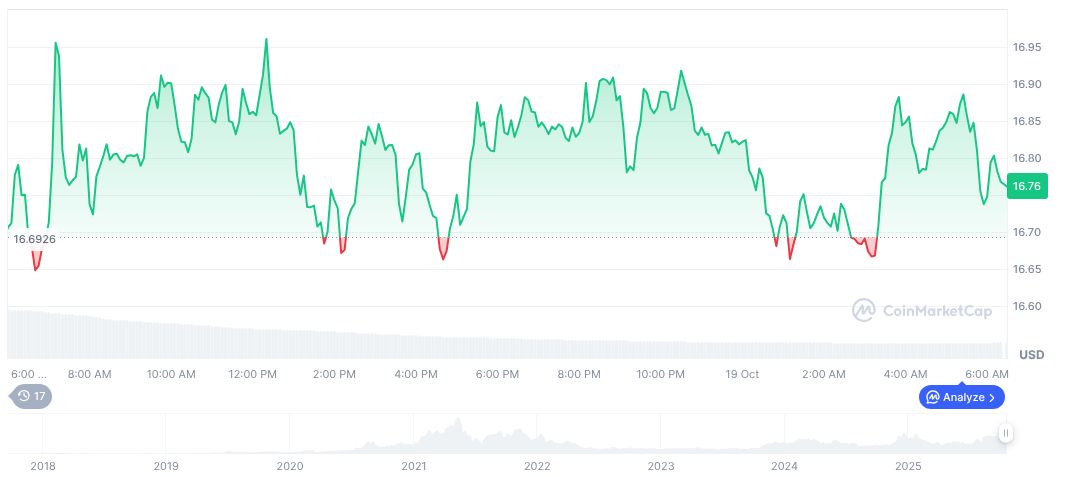This screenshot has width=1072, height=477.
Task: Grab the range slider handle at right end
Action: [1005, 433]
